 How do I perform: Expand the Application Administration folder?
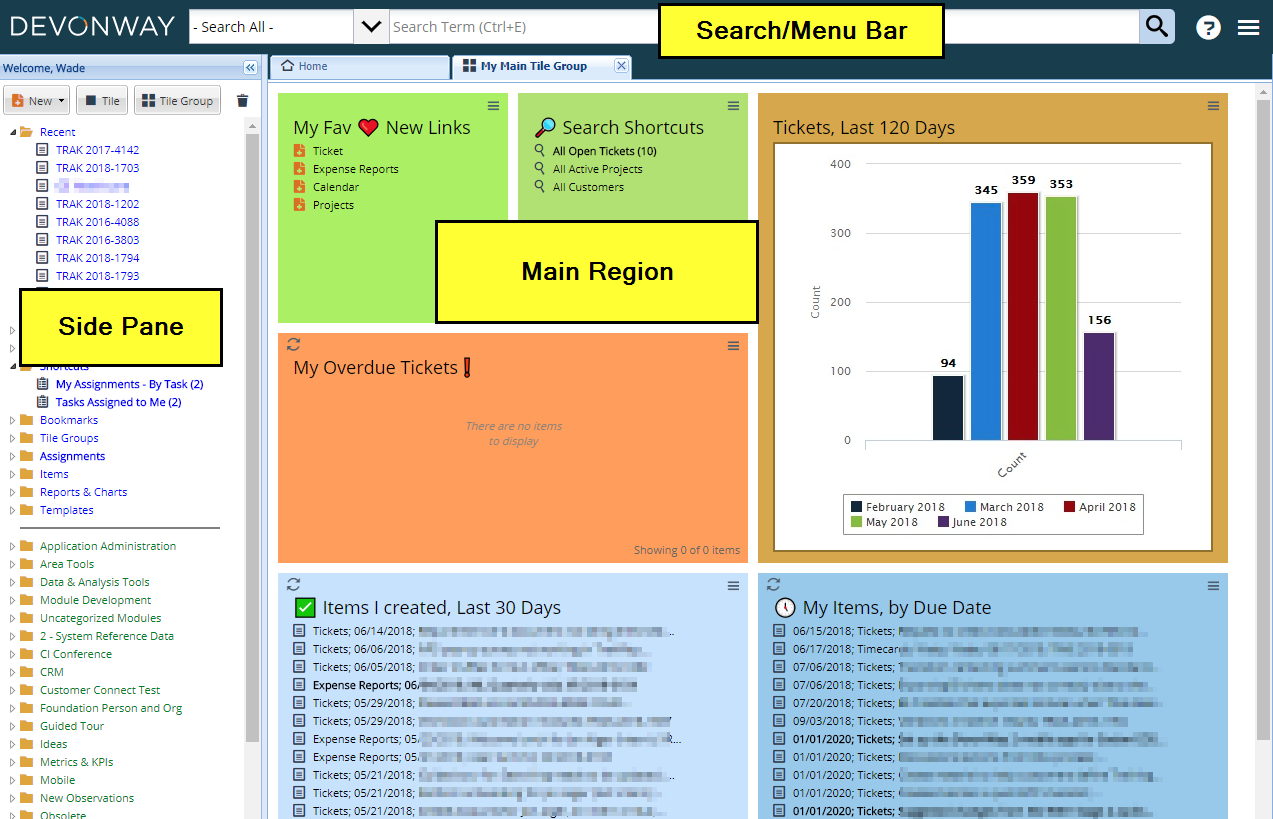[x=13, y=546]
